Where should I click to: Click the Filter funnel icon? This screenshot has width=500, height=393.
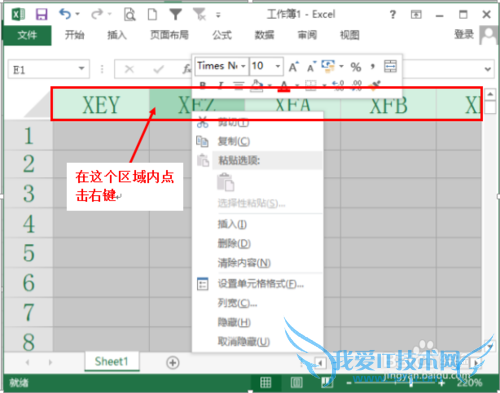[175, 14]
